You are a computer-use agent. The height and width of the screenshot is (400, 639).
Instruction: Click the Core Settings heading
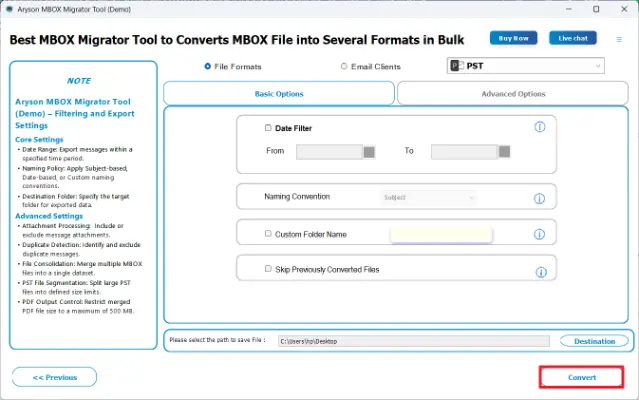point(39,139)
